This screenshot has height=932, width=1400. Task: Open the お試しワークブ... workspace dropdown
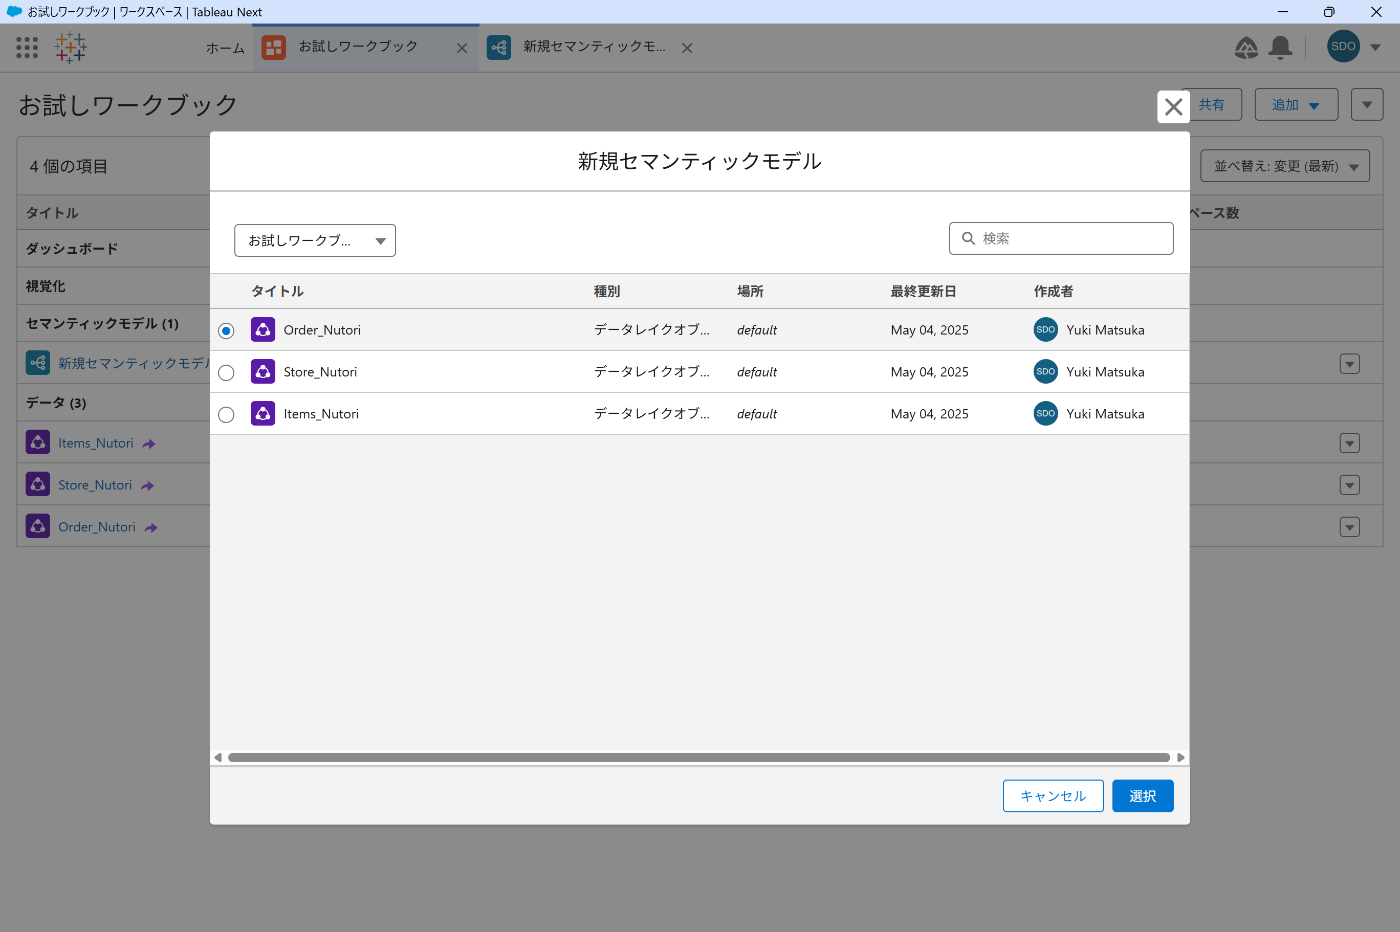[315, 240]
